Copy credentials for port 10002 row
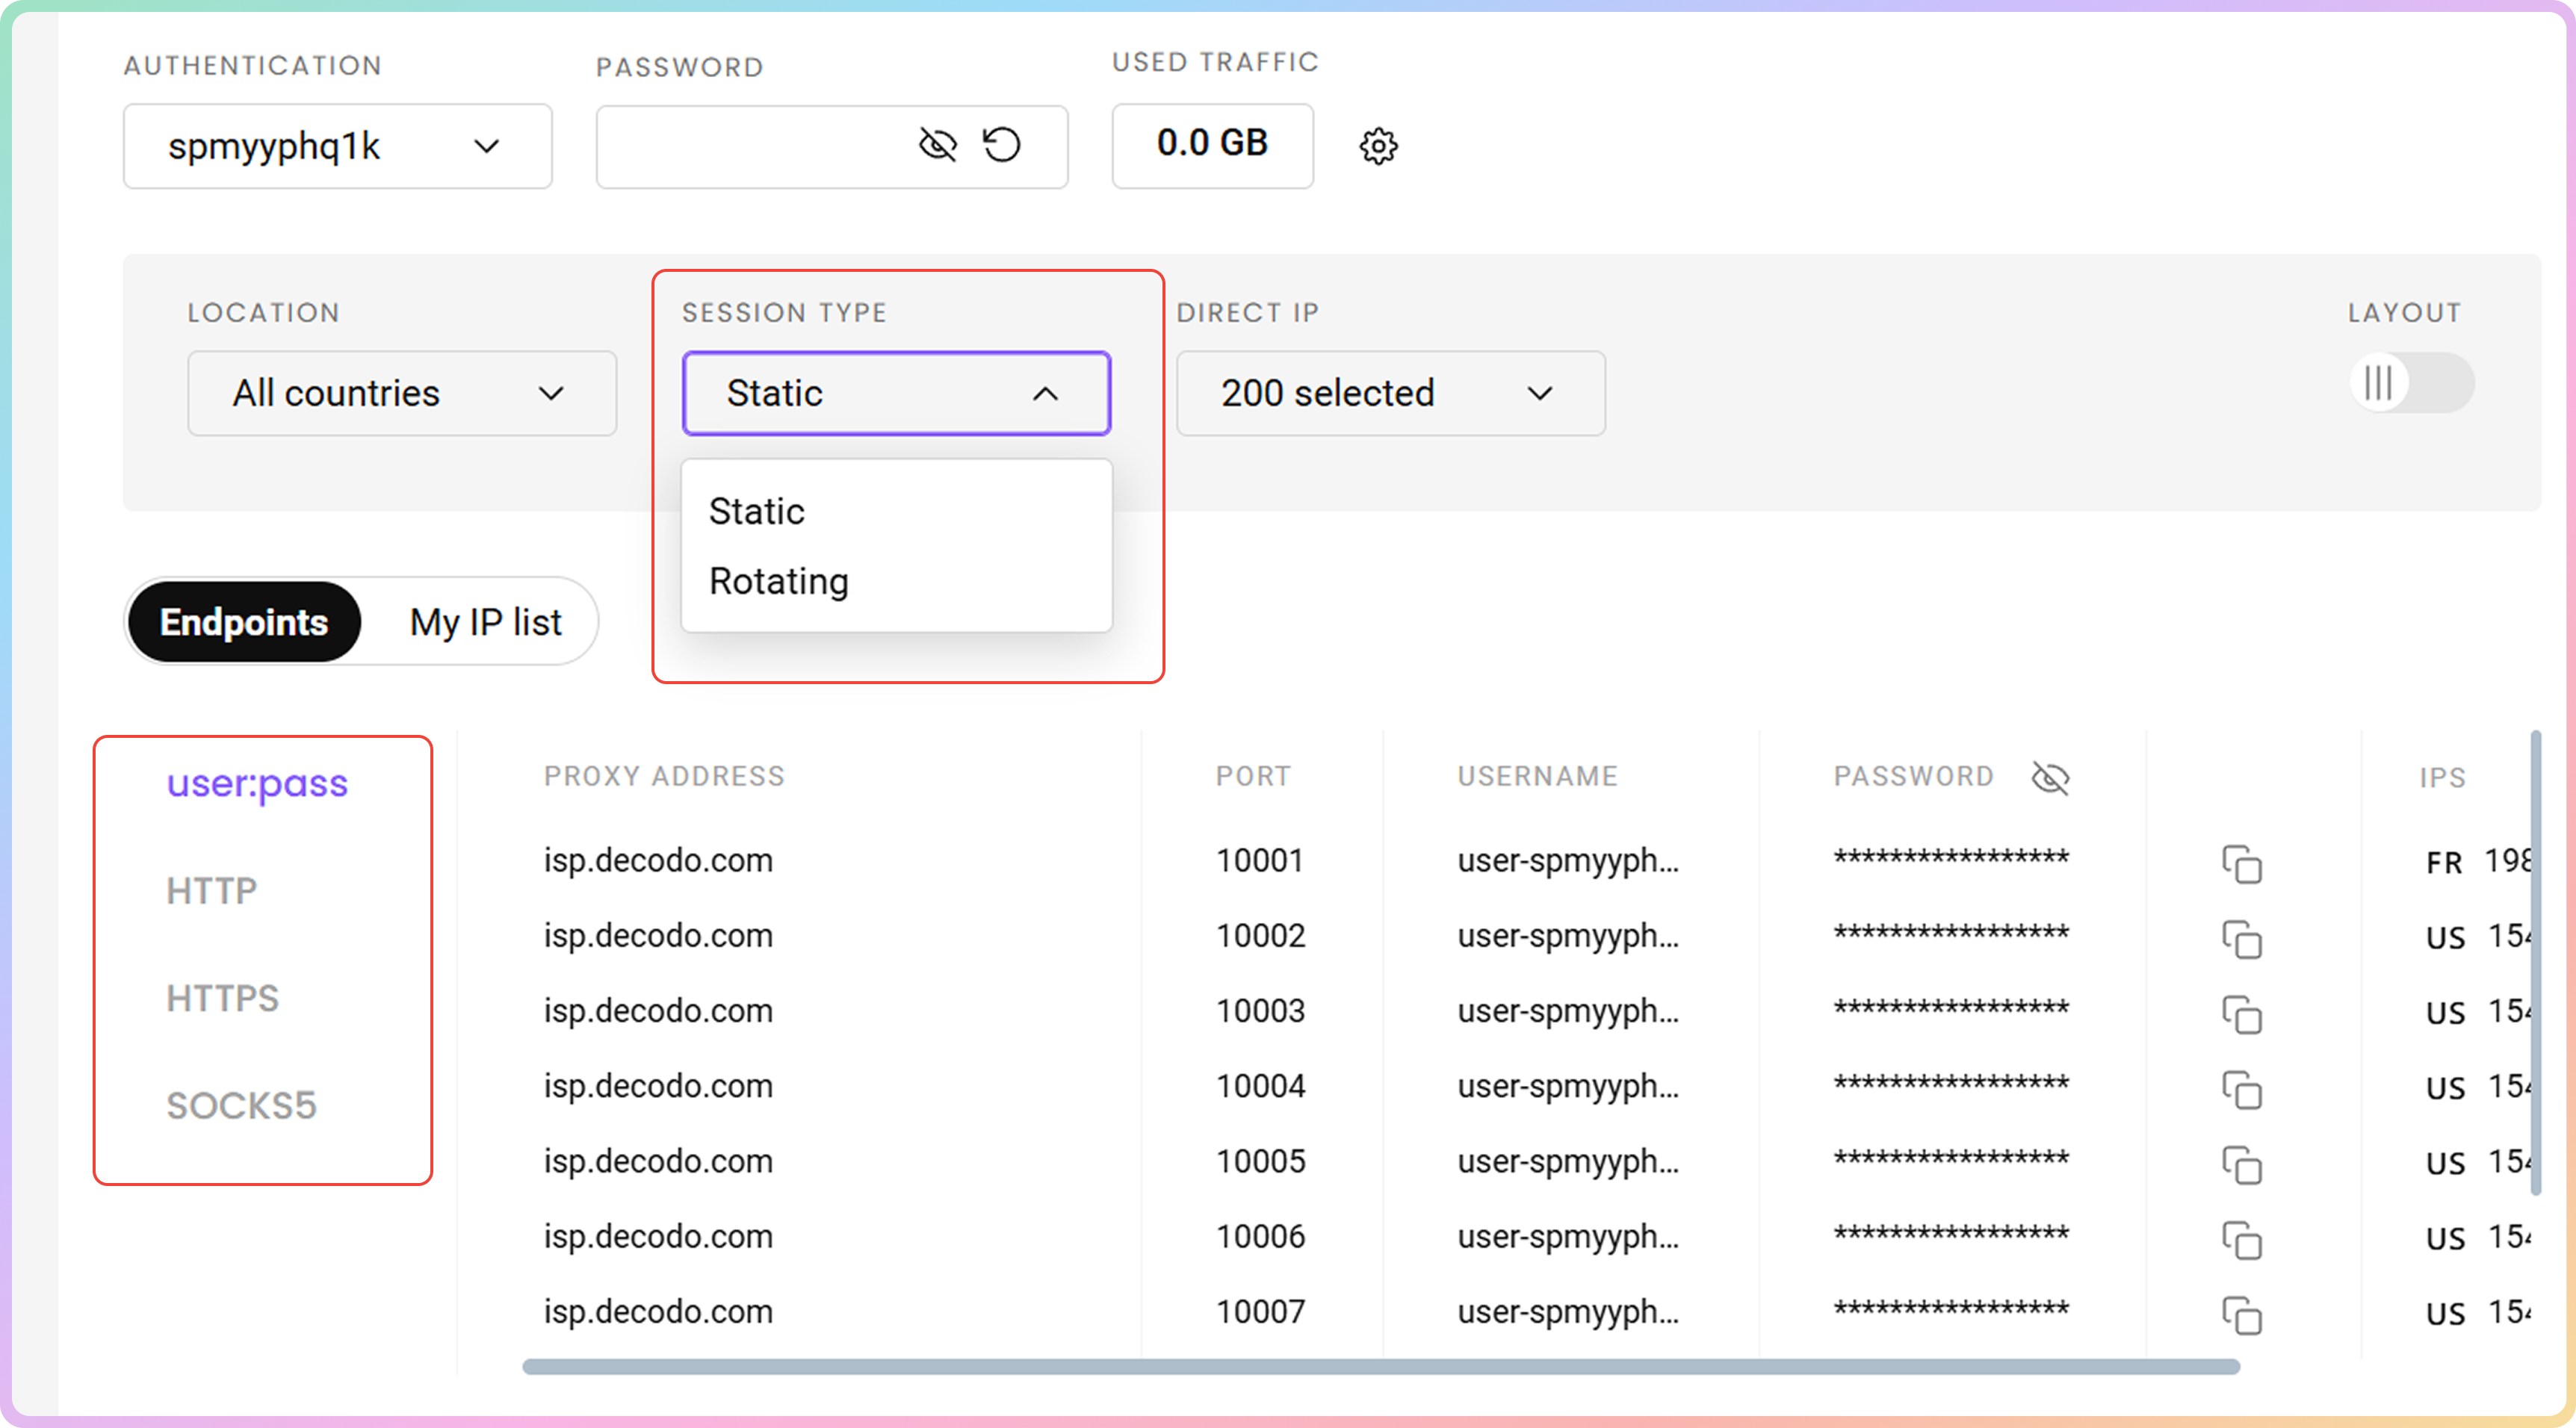The width and height of the screenshot is (2576, 1428). click(x=2241, y=940)
